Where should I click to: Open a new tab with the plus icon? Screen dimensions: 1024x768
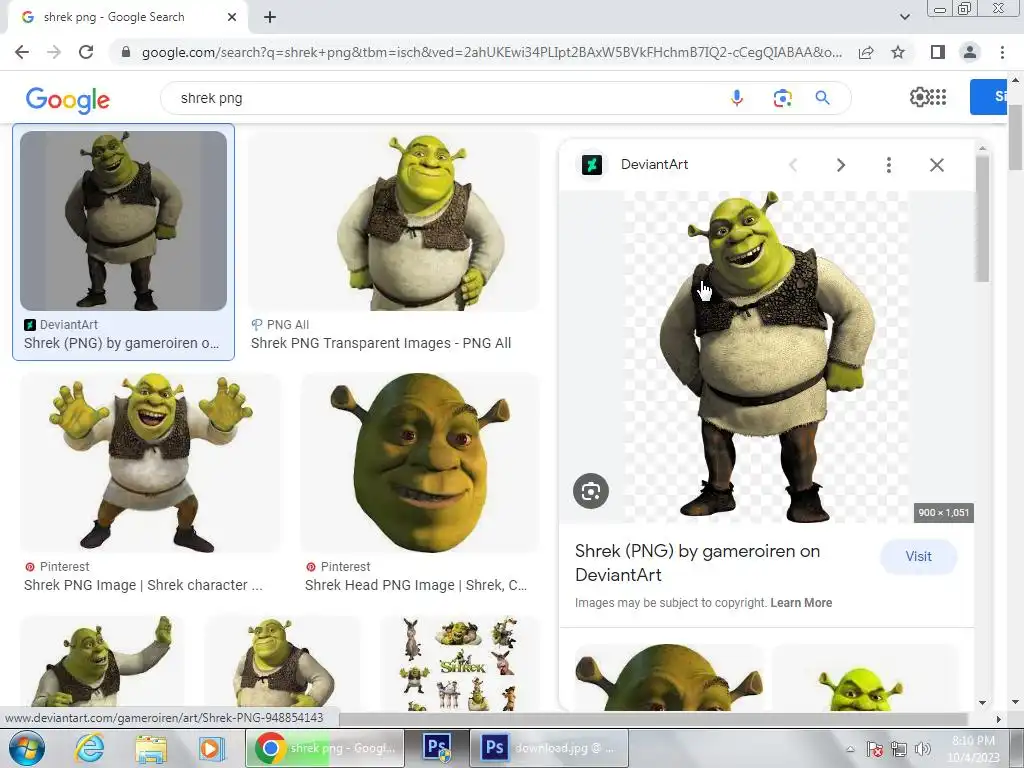(270, 18)
